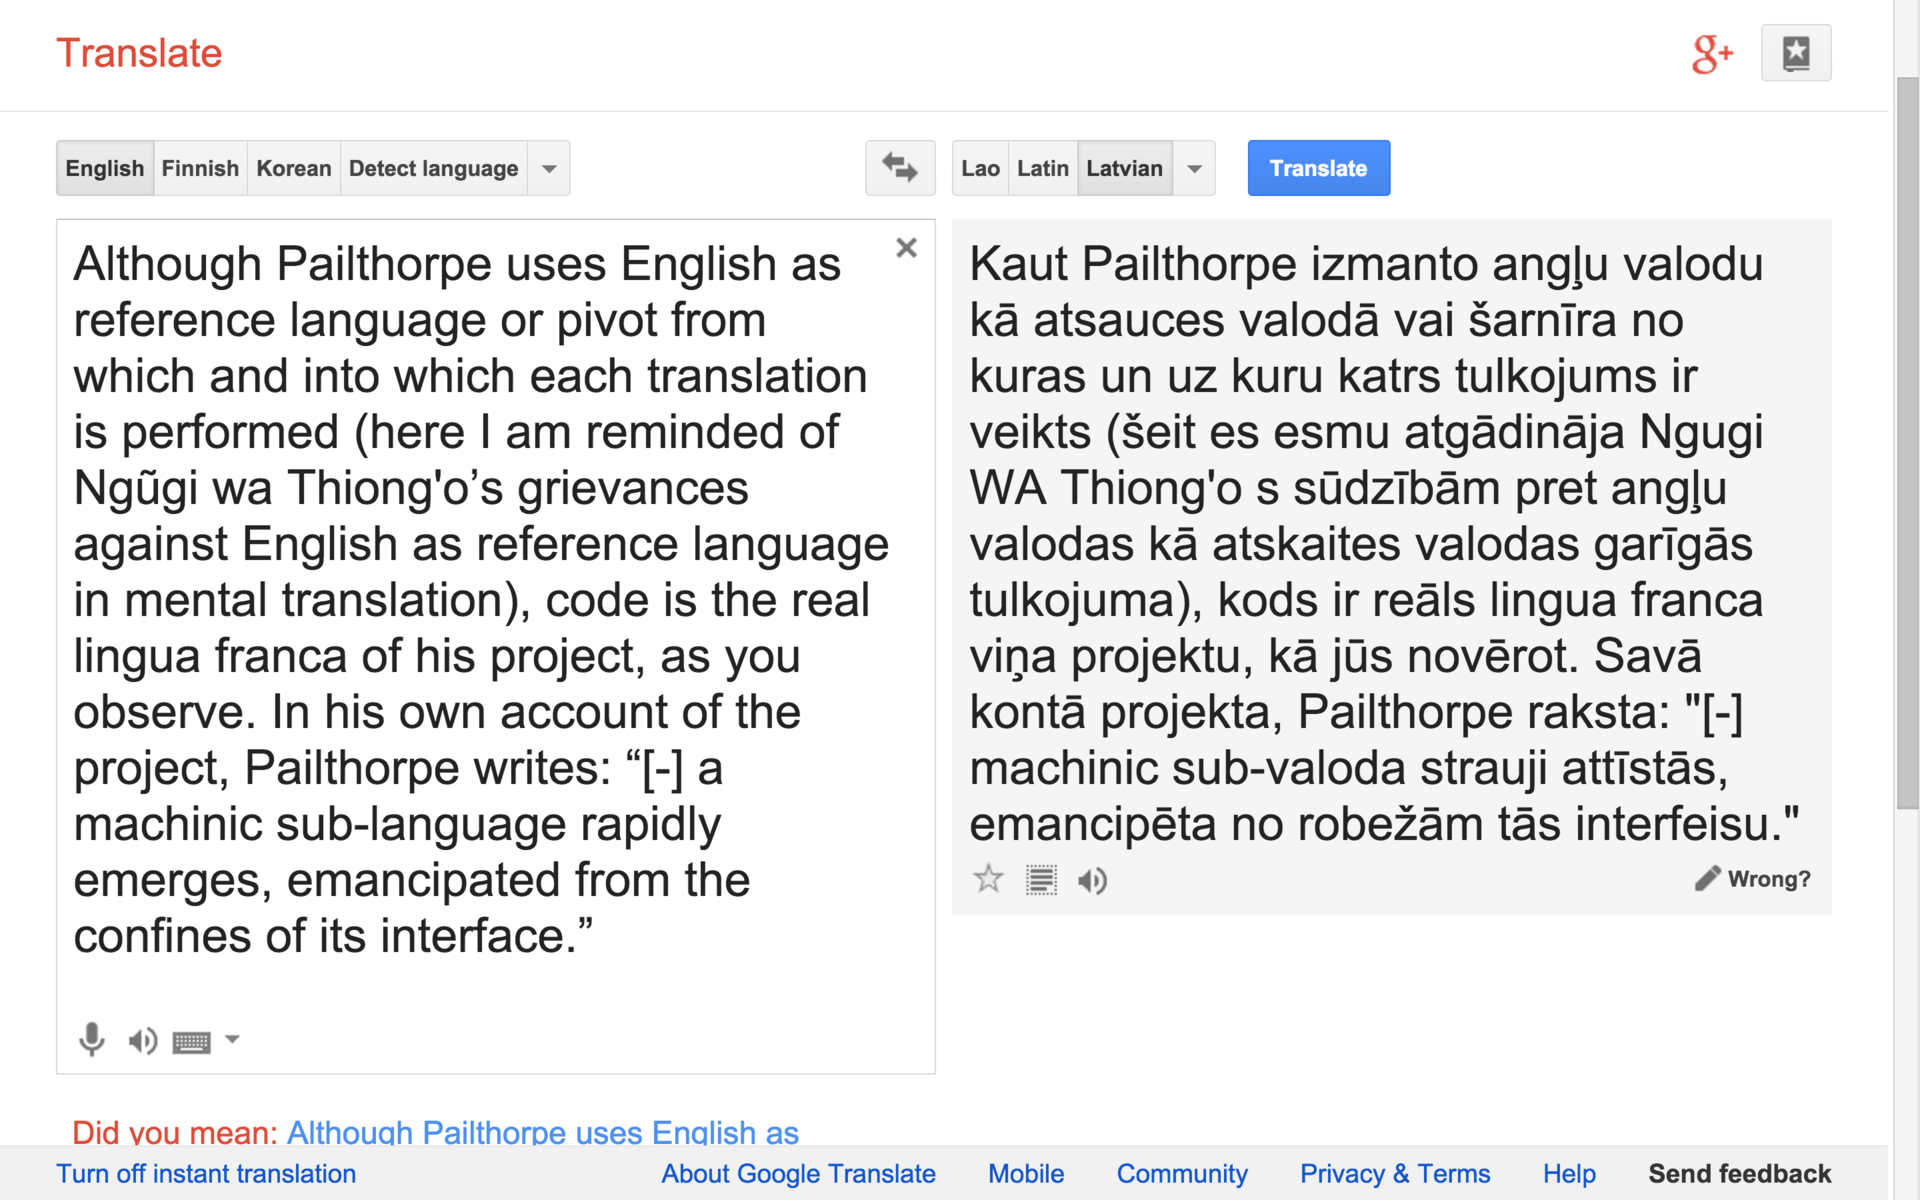The height and width of the screenshot is (1200, 1920).
Task: Listen to Latvian translation speaker icon
Action: (x=1091, y=880)
